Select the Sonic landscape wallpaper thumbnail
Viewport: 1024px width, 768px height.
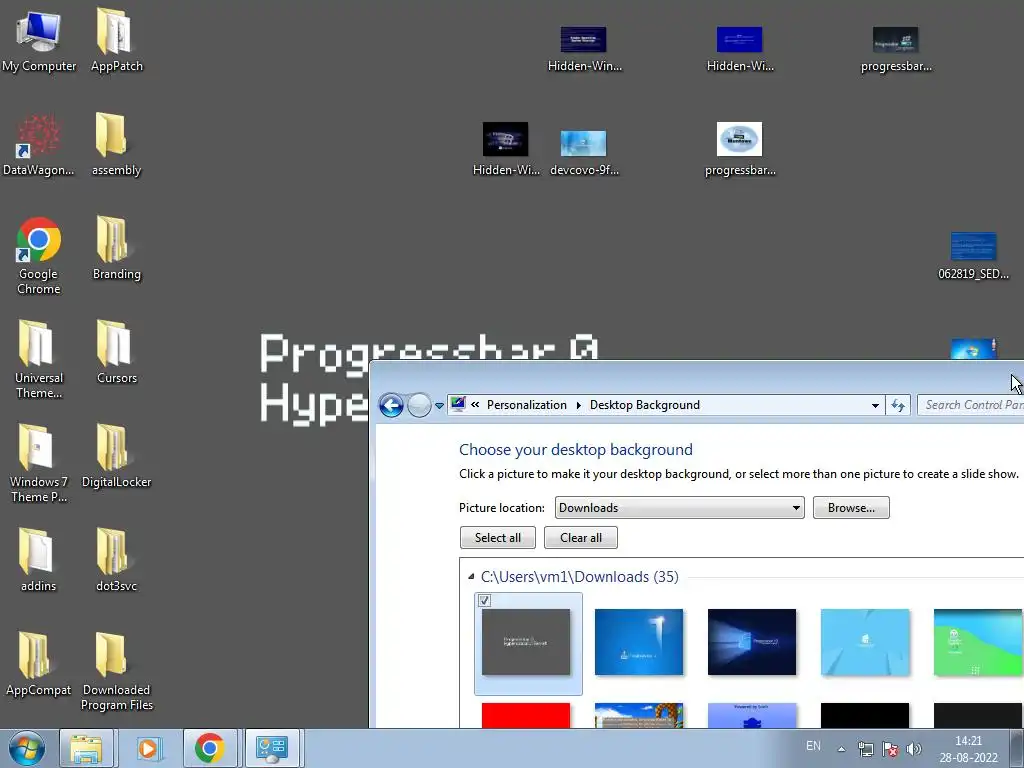[x=639, y=715]
